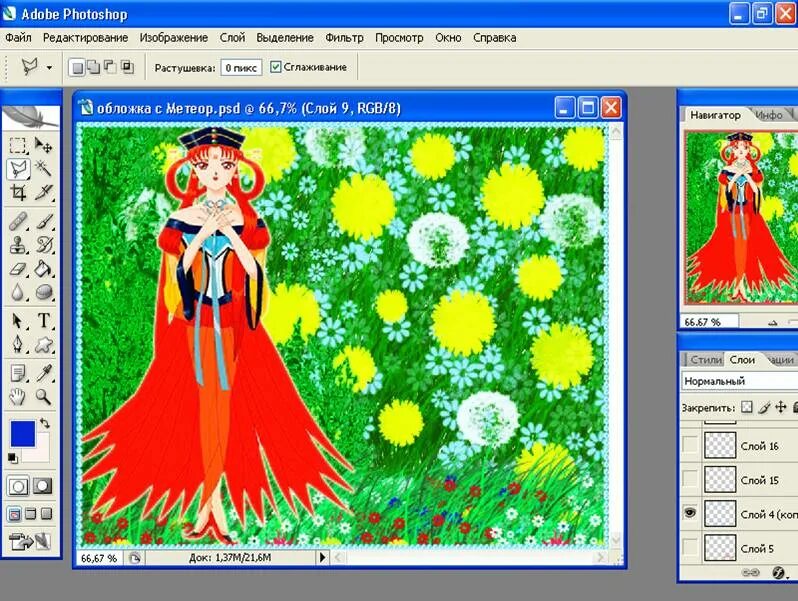Lock layer position icon
Screen dimensions: 798x601
780,407
